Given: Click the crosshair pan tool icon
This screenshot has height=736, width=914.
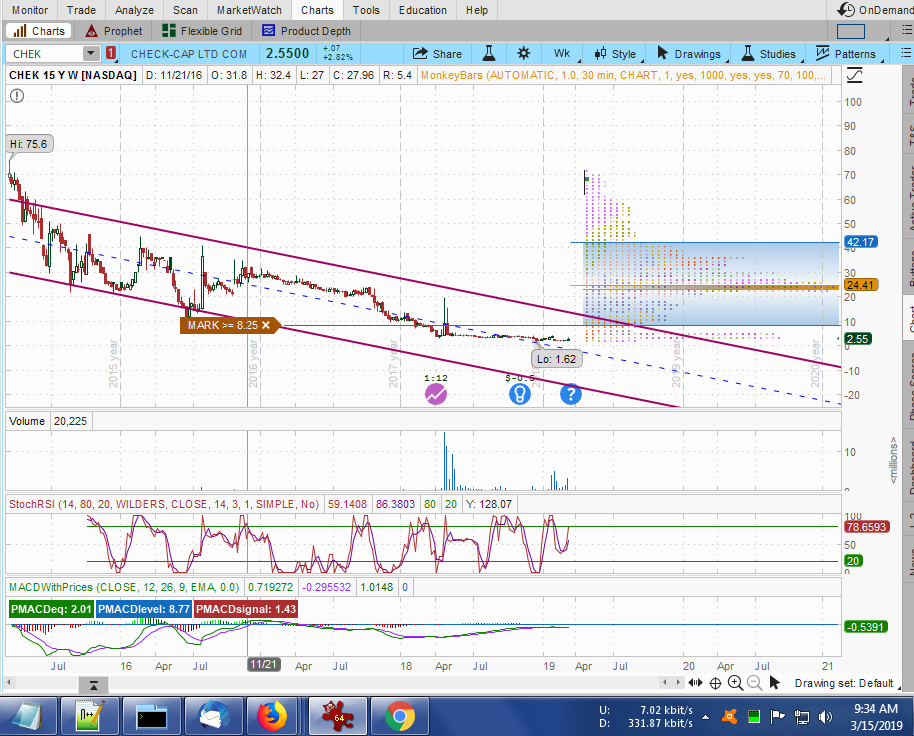Looking at the screenshot, I should point(715,683).
